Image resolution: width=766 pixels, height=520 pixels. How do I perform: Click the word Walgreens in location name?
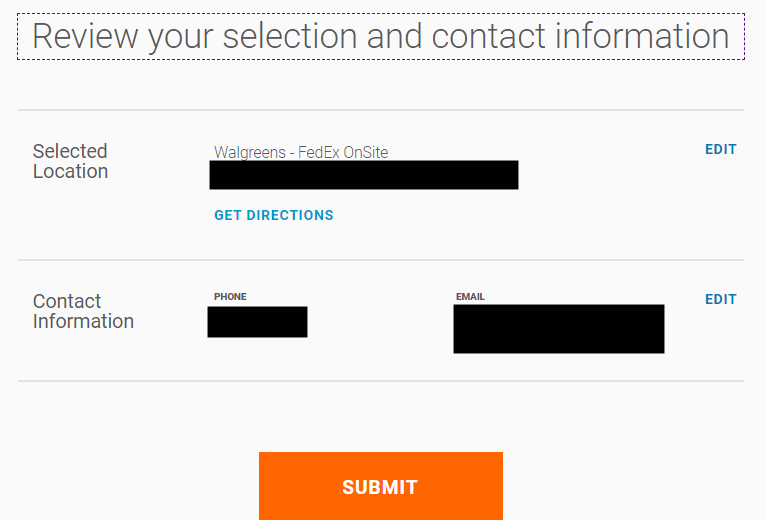pos(250,152)
